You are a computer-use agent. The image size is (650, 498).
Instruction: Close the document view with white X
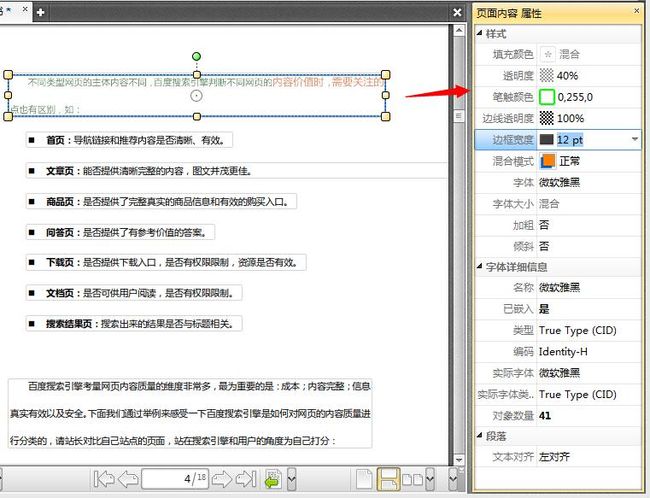[x=457, y=12]
